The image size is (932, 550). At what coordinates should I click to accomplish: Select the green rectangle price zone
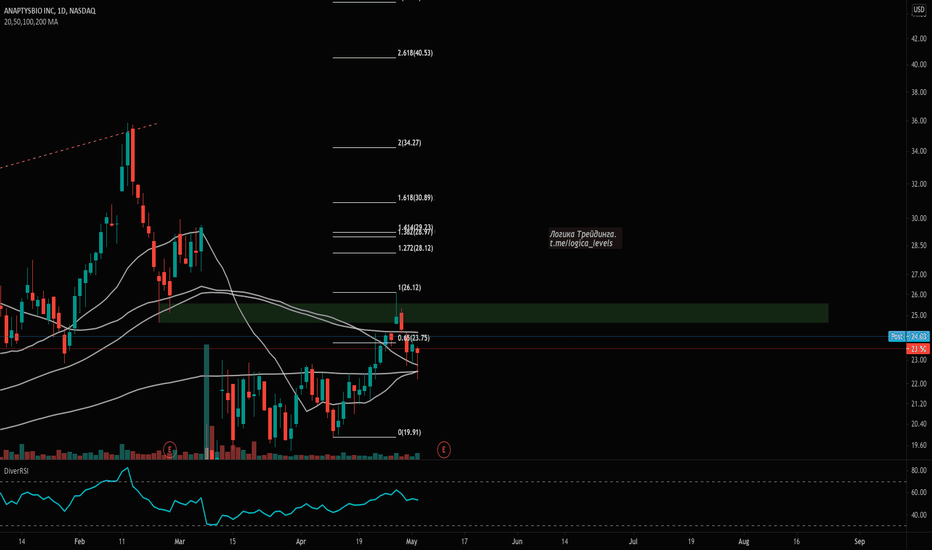coord(493,313)
